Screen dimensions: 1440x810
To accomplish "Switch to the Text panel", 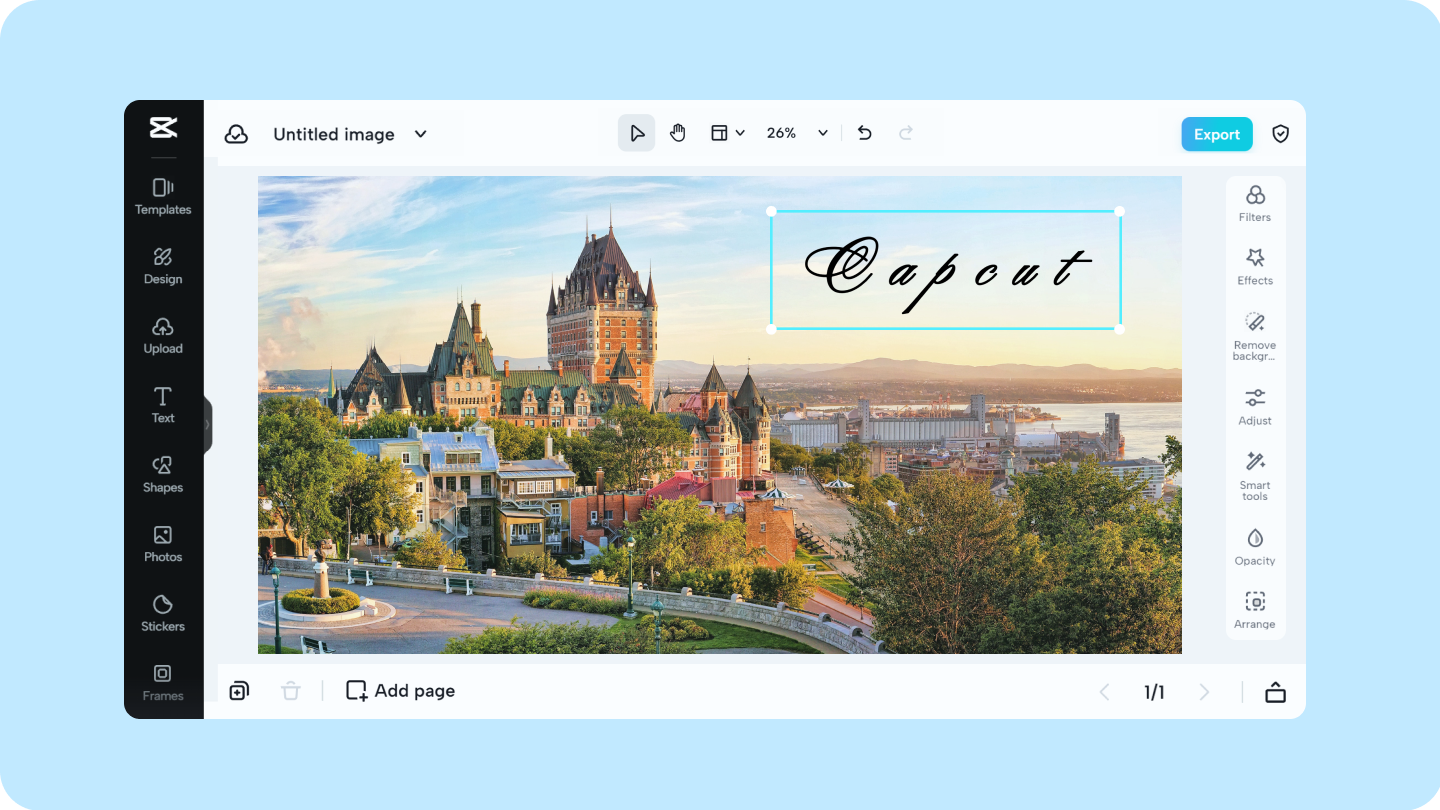I will pos(162,404).
